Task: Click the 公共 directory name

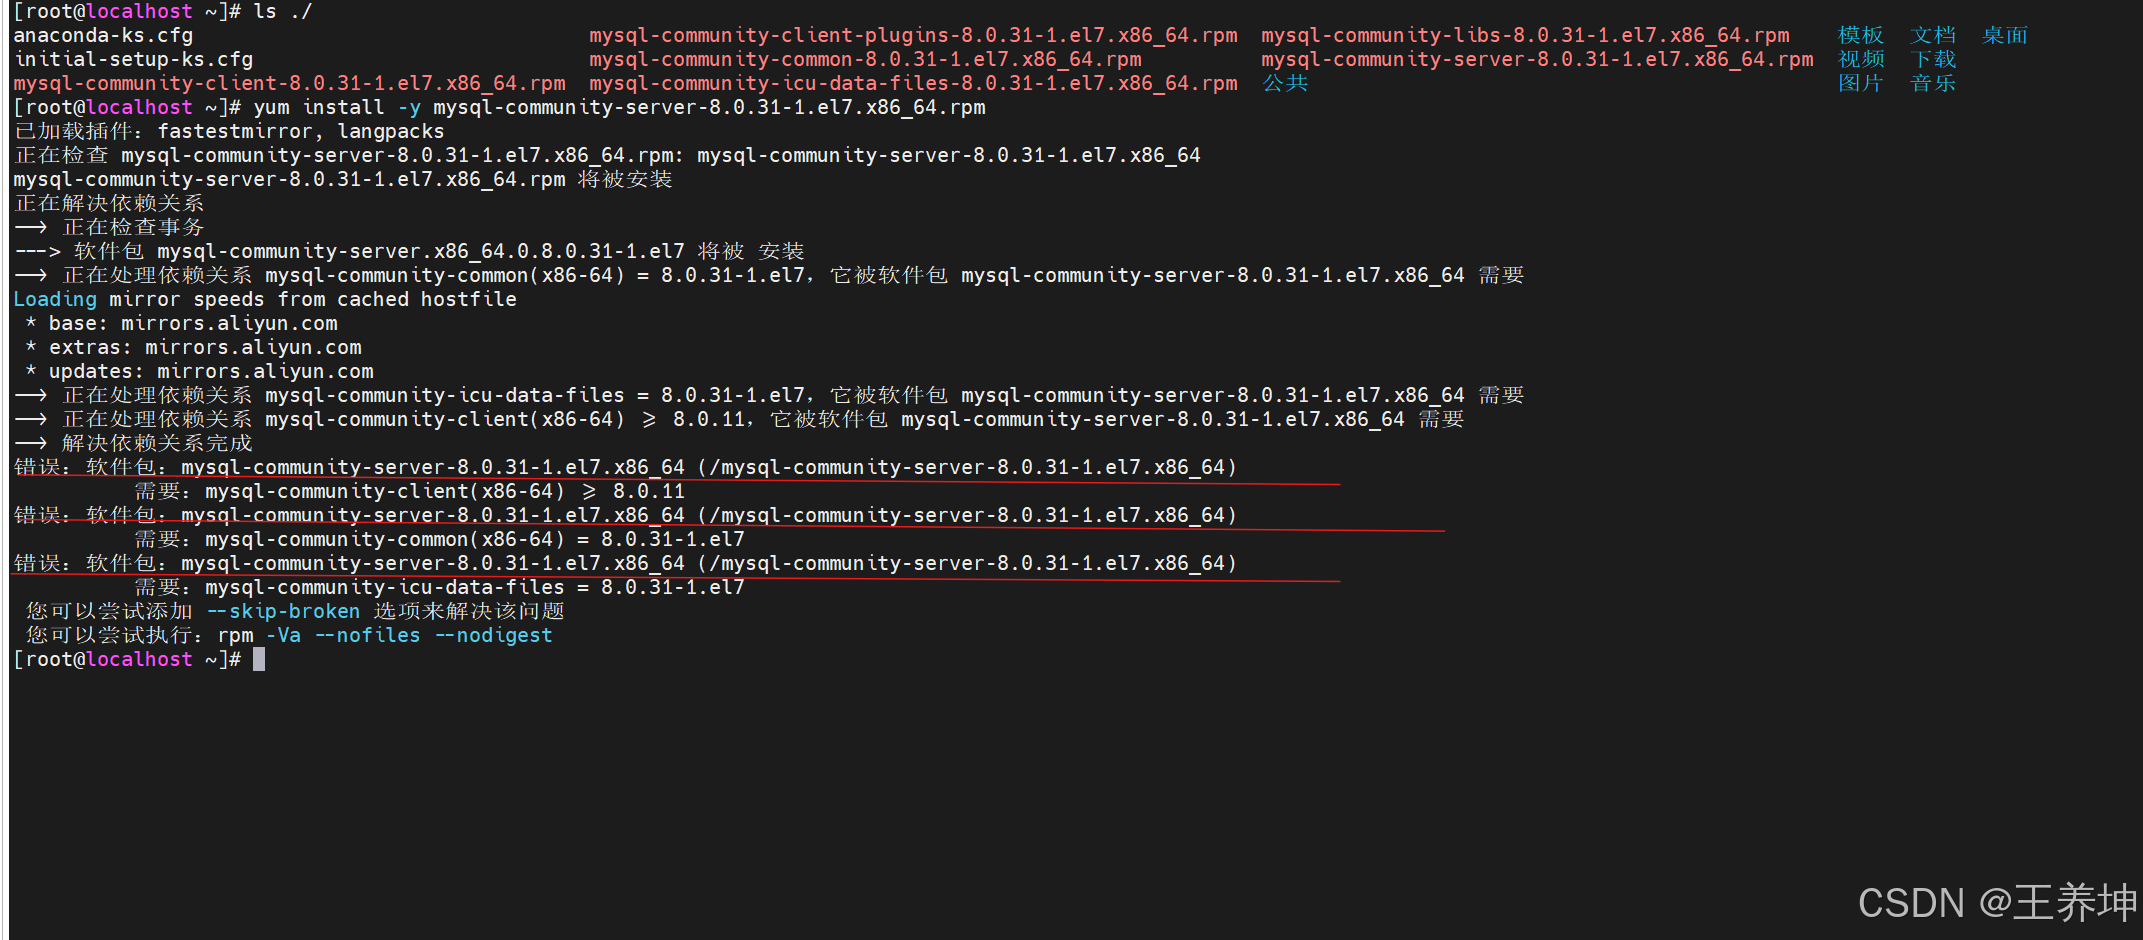Action: point(1285,84)
